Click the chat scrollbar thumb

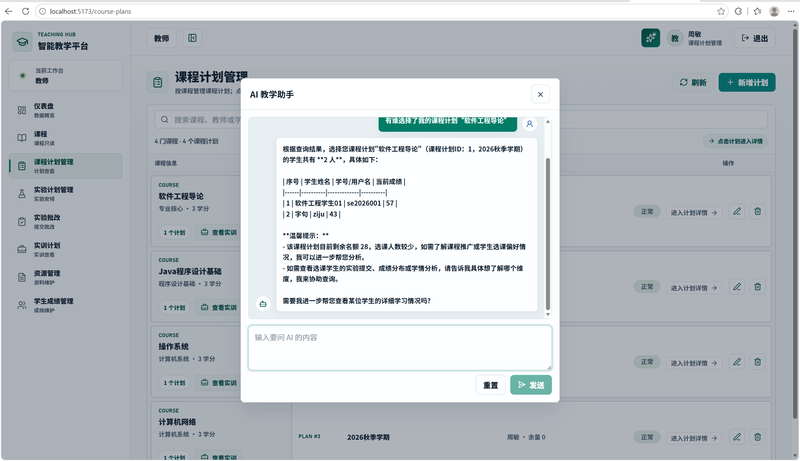(x=548, y=234)
